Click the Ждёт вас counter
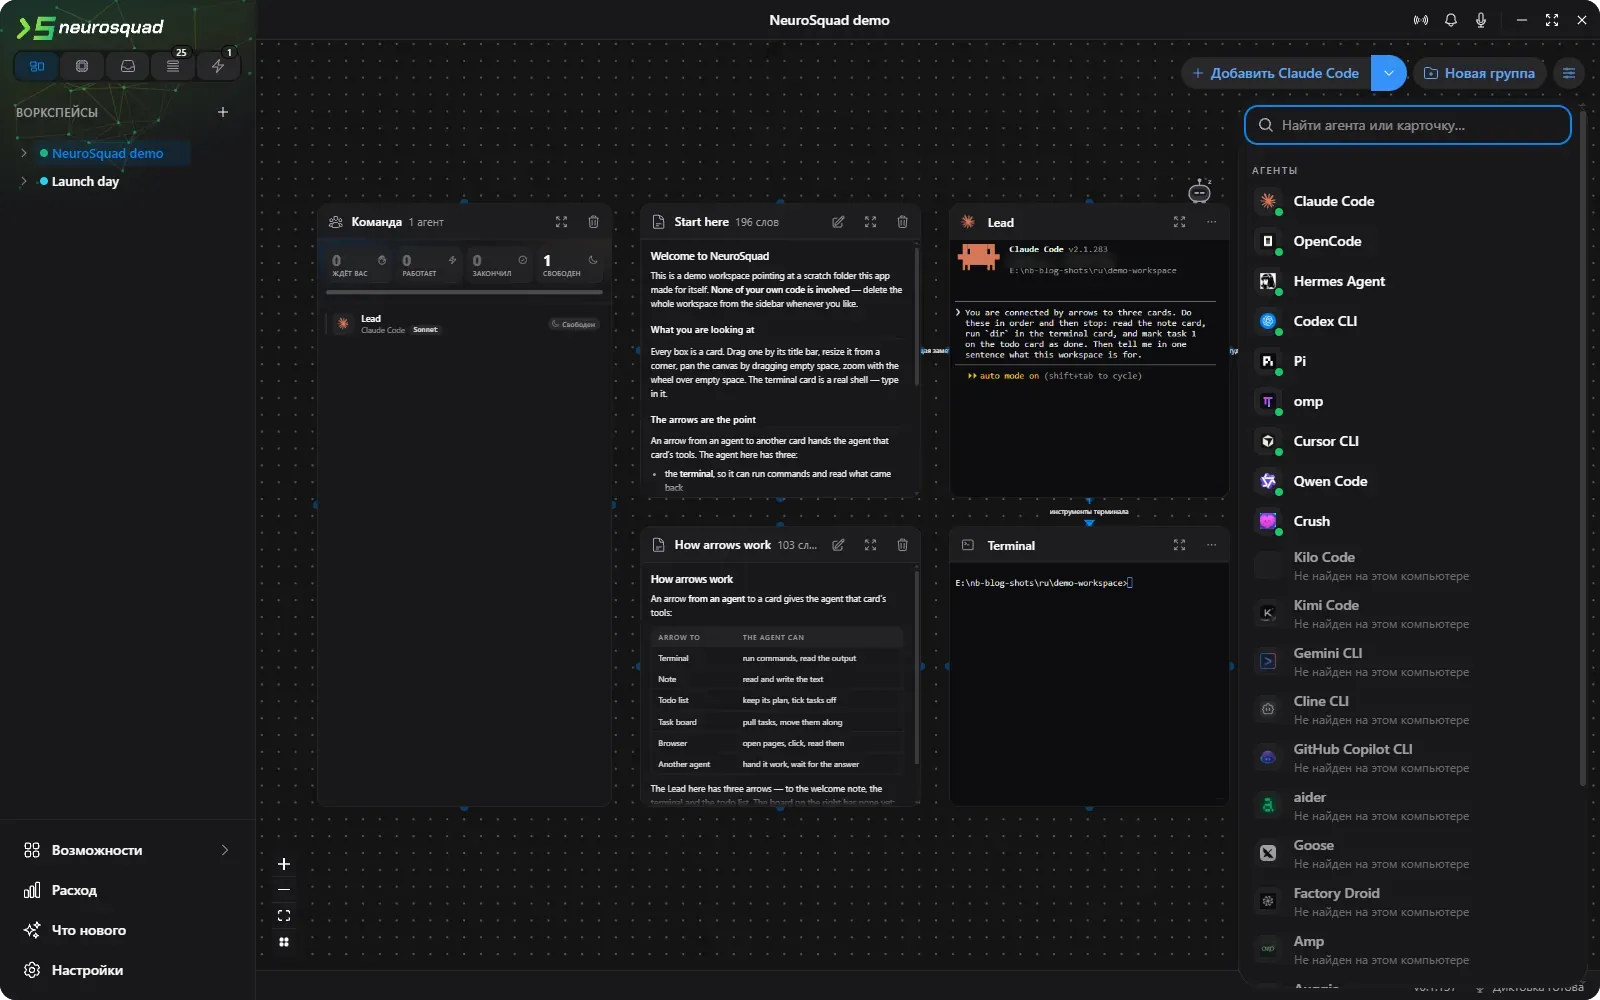This screenshot has height=1000, width=1600. pyautogui.click(x=359, y=265)
